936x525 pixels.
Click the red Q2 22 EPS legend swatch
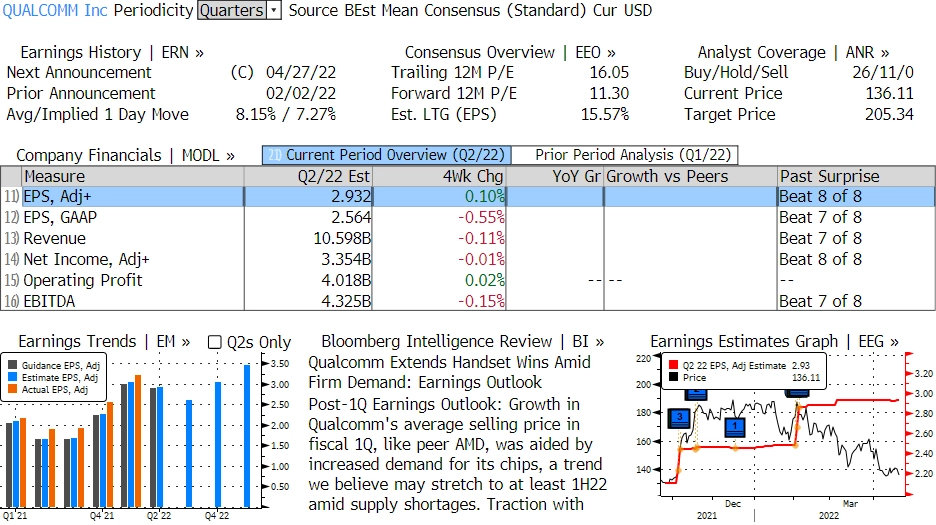pyautogui.click(x=674, y=365)
